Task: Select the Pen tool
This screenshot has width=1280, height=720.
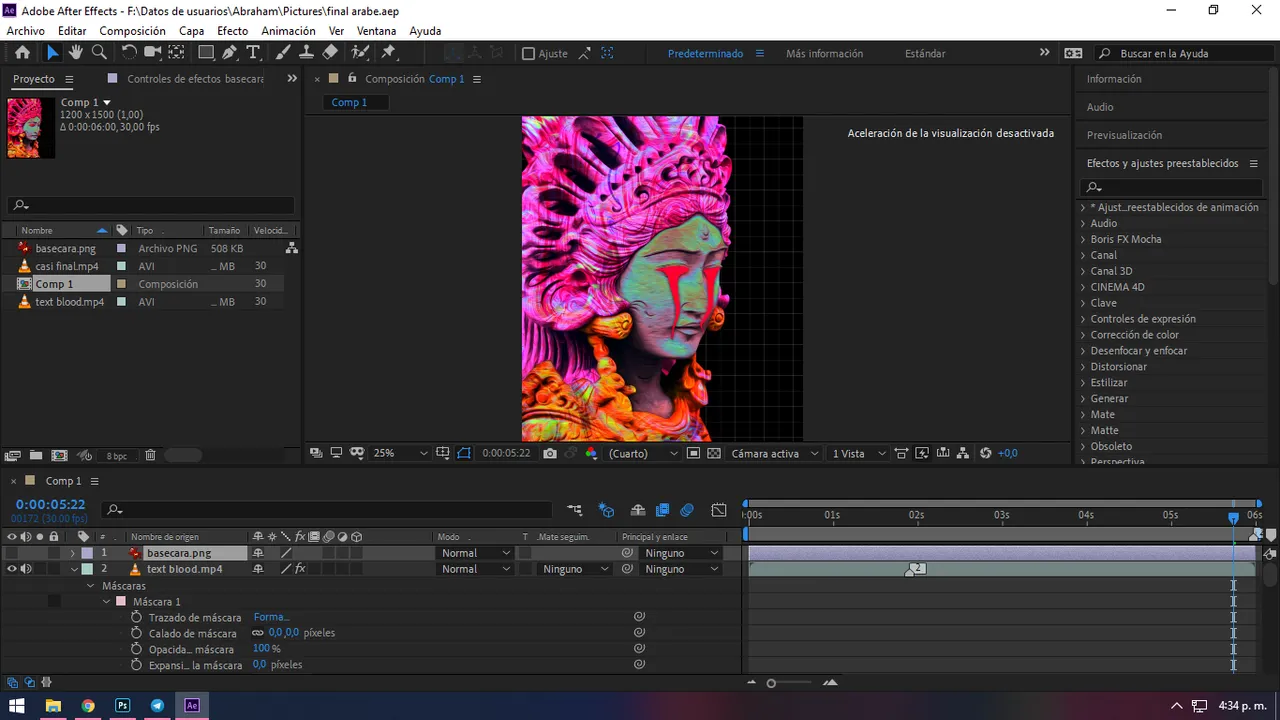Action: coord(230,53)
